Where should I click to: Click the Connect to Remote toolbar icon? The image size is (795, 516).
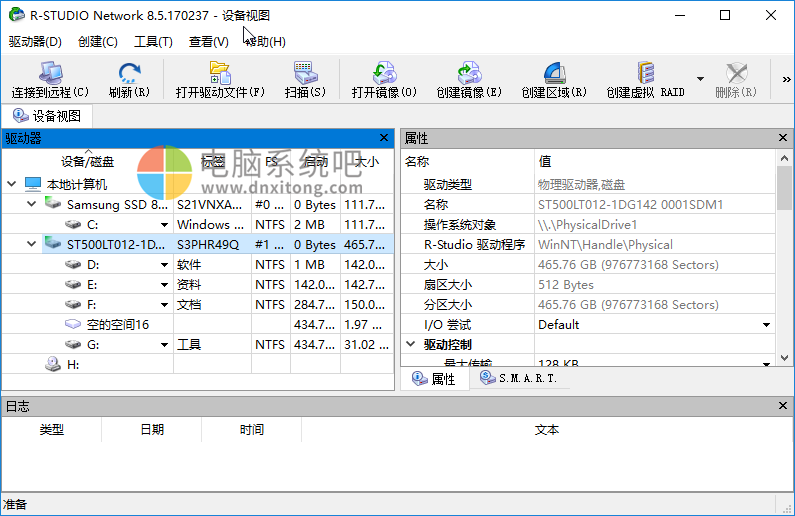pyautogui.click(x=50, y=73)
